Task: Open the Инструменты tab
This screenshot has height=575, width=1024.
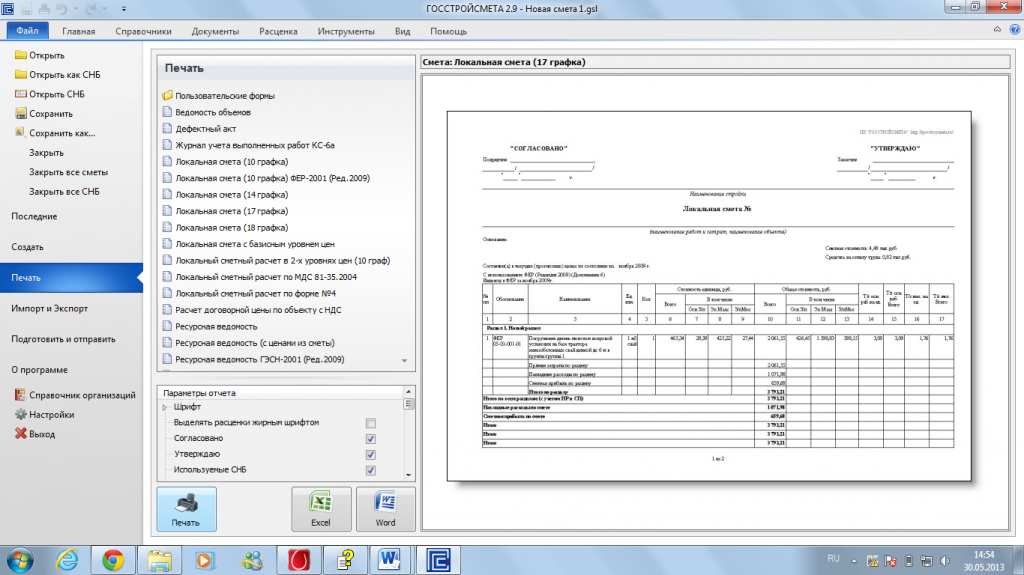Action: 345,31
